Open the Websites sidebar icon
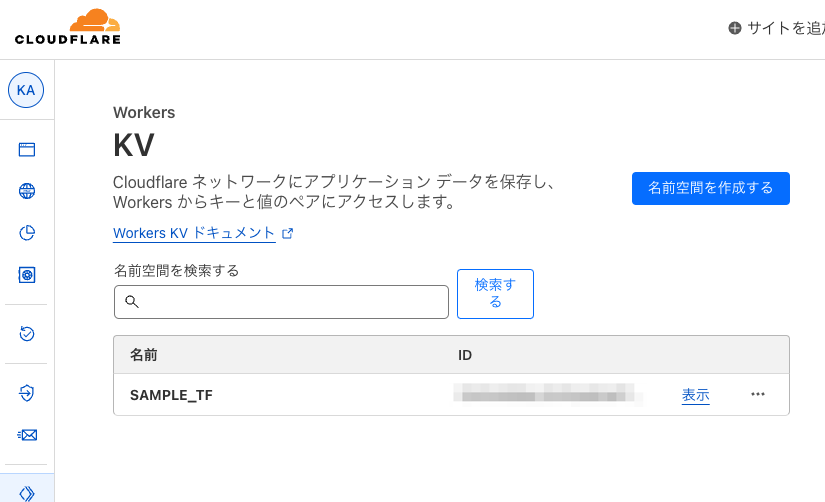This screenshot has height=502, width=825. (x=27, y=149)
